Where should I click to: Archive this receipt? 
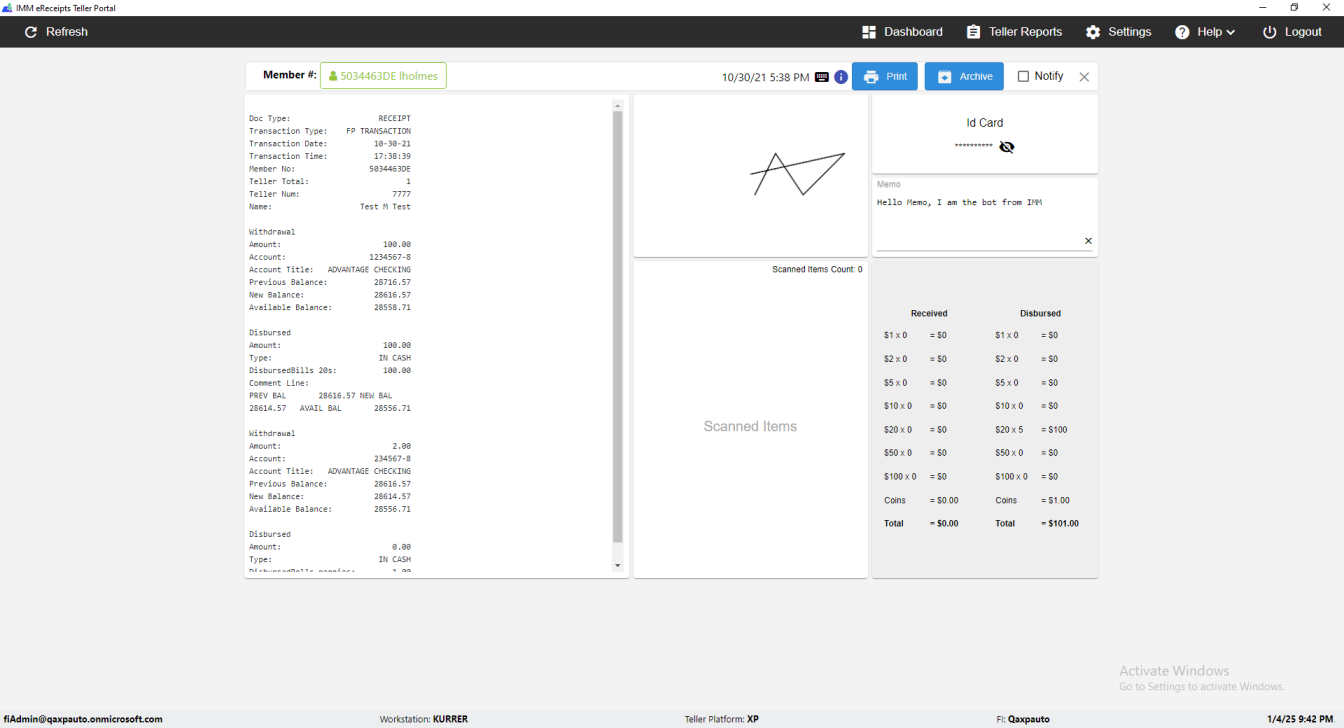[x=964, y=76]
